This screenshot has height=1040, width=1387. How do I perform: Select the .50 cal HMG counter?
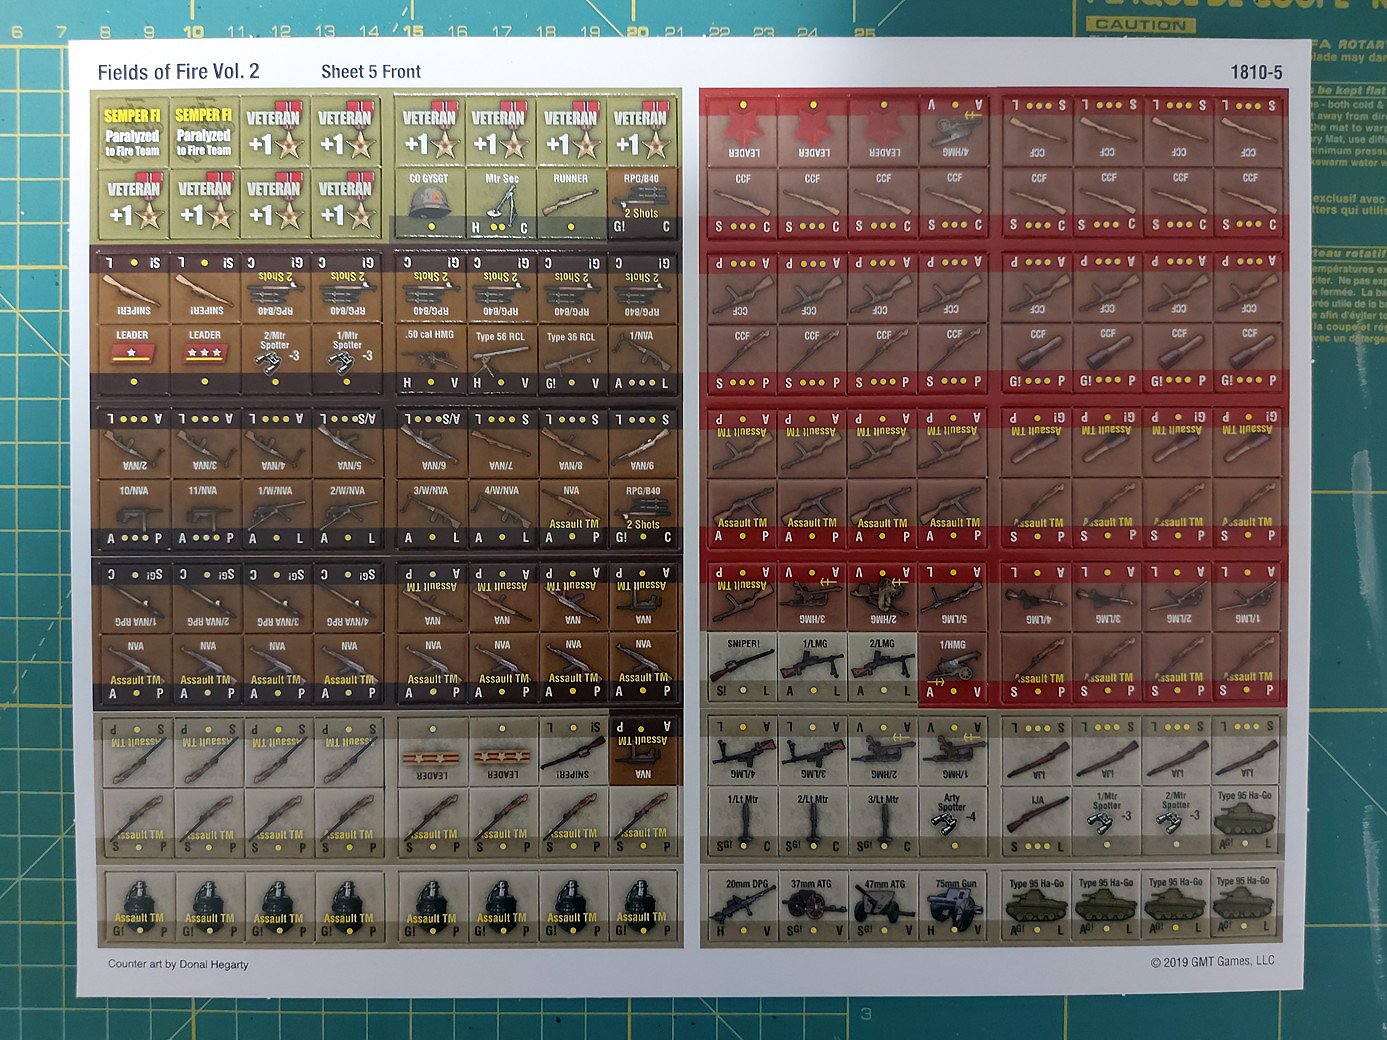pos(430,360)
